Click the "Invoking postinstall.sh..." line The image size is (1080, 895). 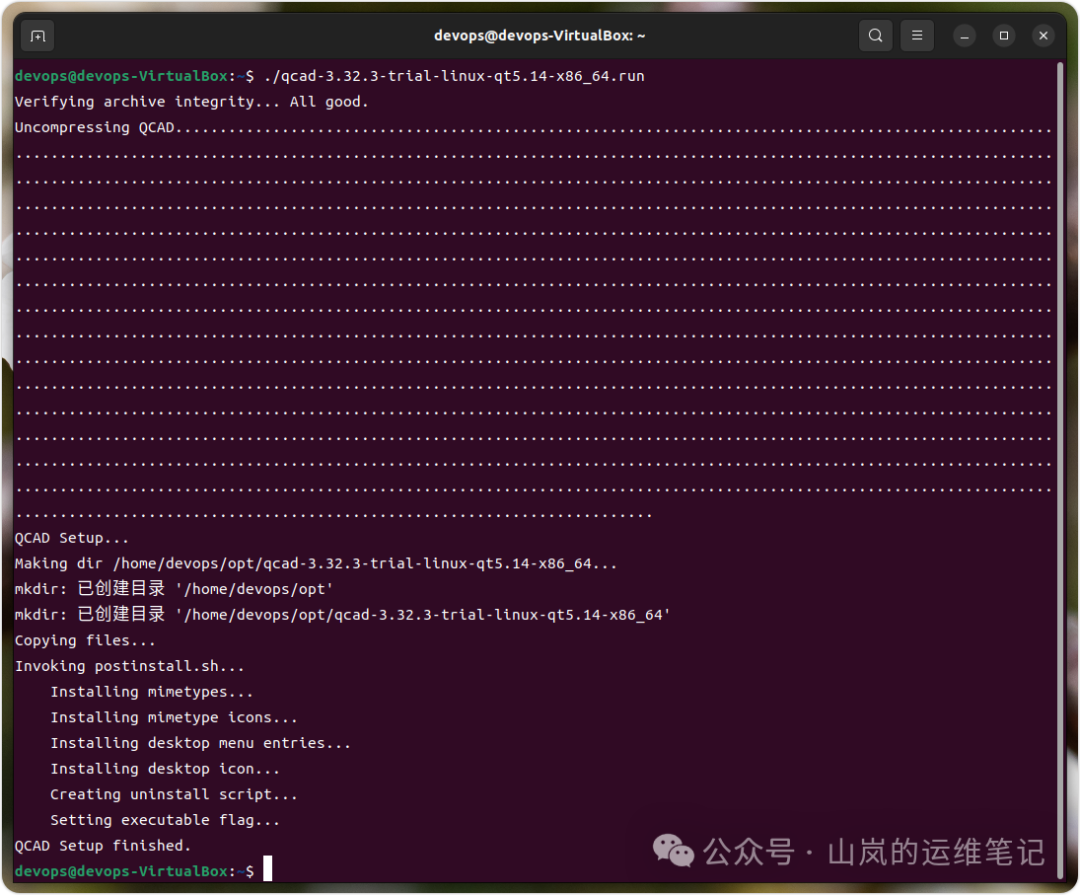(129, 666)
